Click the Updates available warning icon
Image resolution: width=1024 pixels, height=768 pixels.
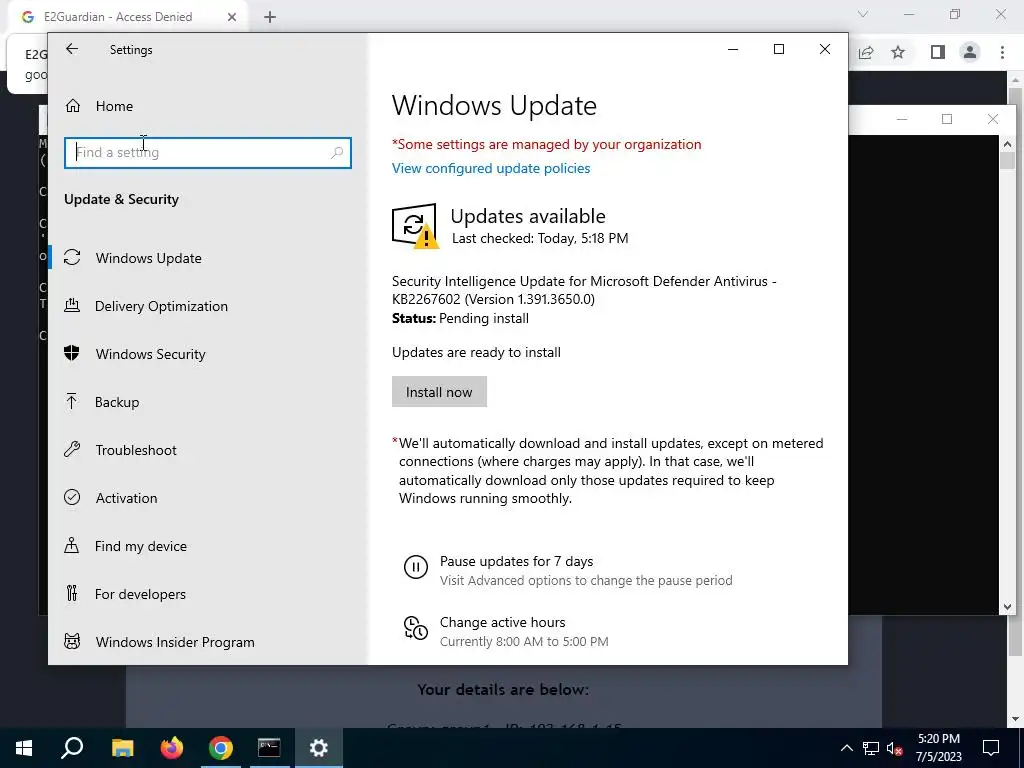coord(415,226)
